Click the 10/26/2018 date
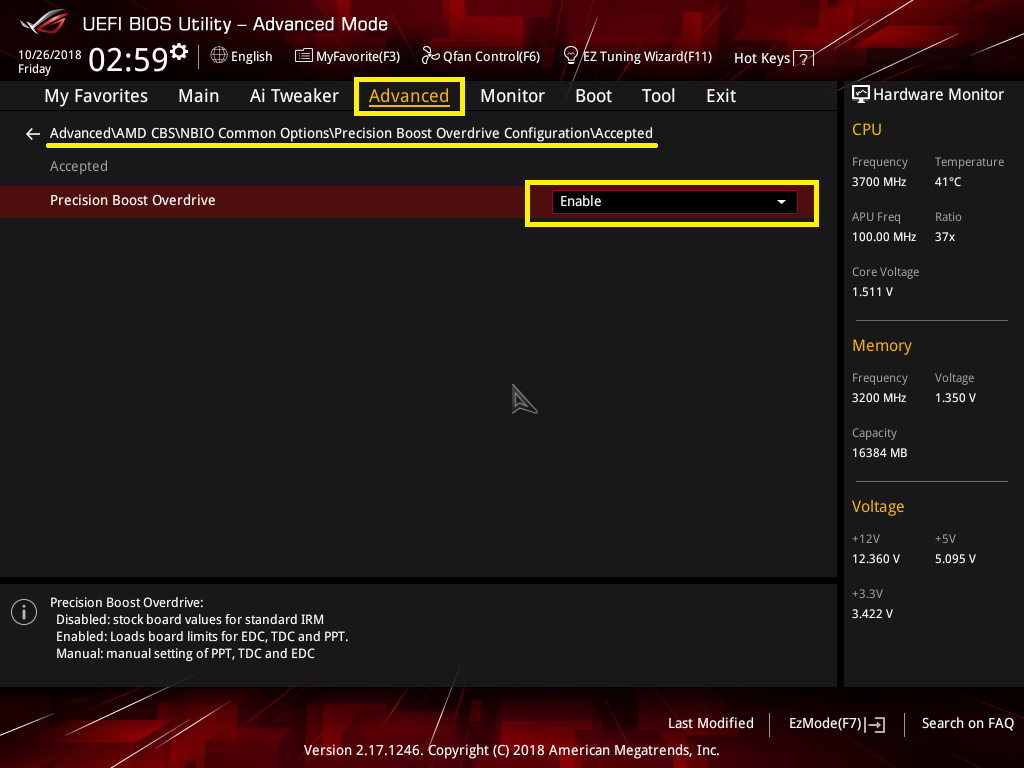1024x768 pixels. click(50, 55)
